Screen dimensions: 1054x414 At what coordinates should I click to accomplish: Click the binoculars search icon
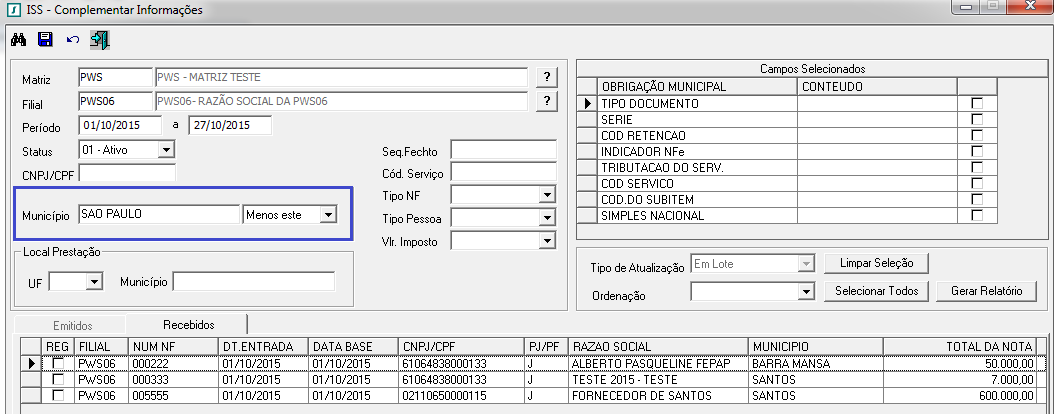tap(19, 40)
